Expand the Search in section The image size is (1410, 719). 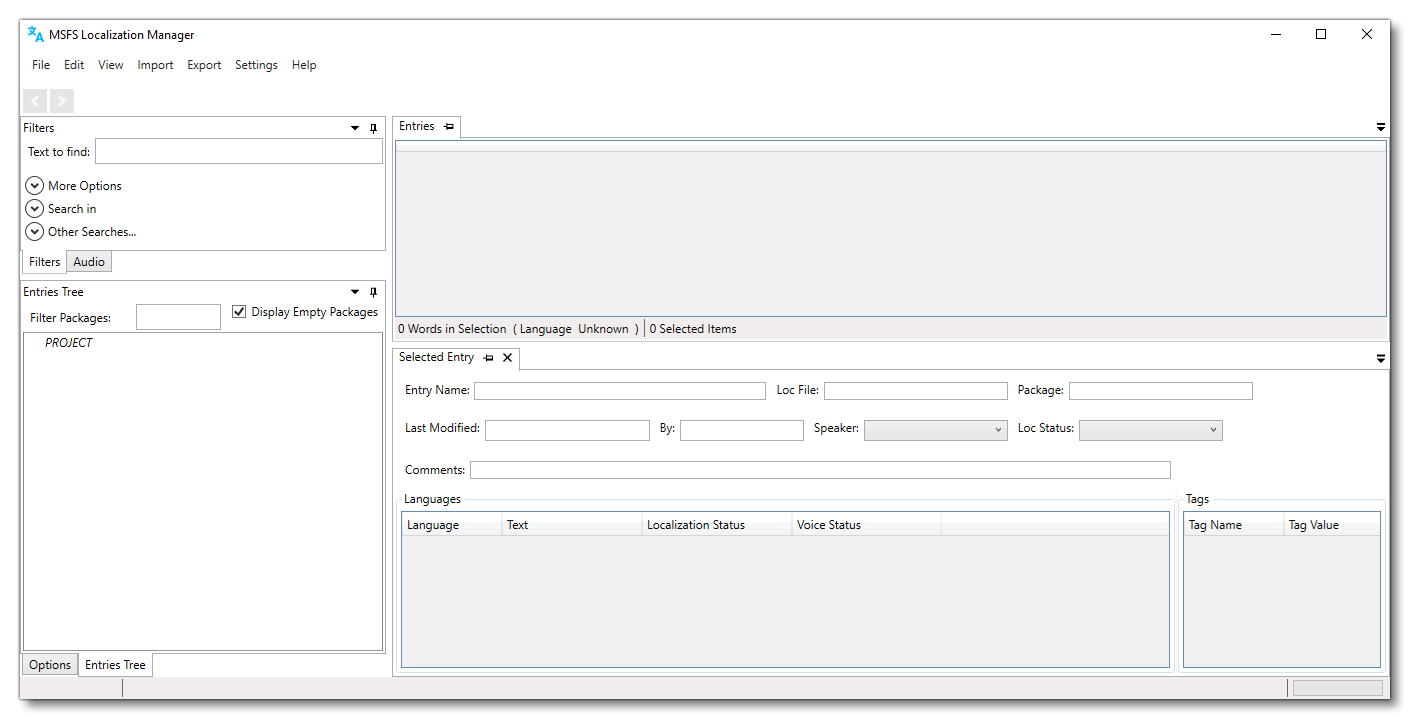[x=35, y=208]
